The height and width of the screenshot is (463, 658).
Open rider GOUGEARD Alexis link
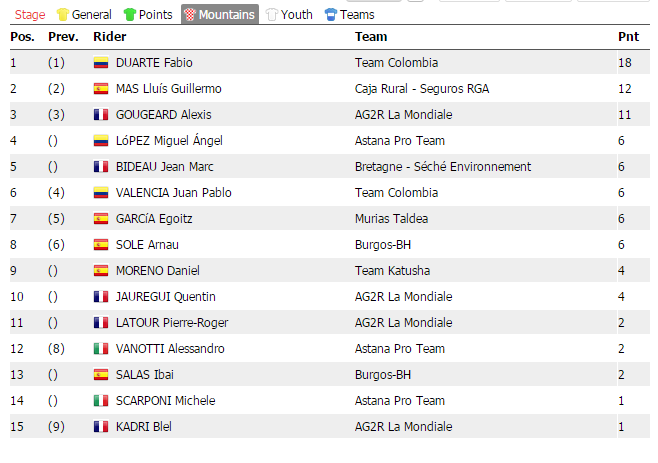[163, 115]
